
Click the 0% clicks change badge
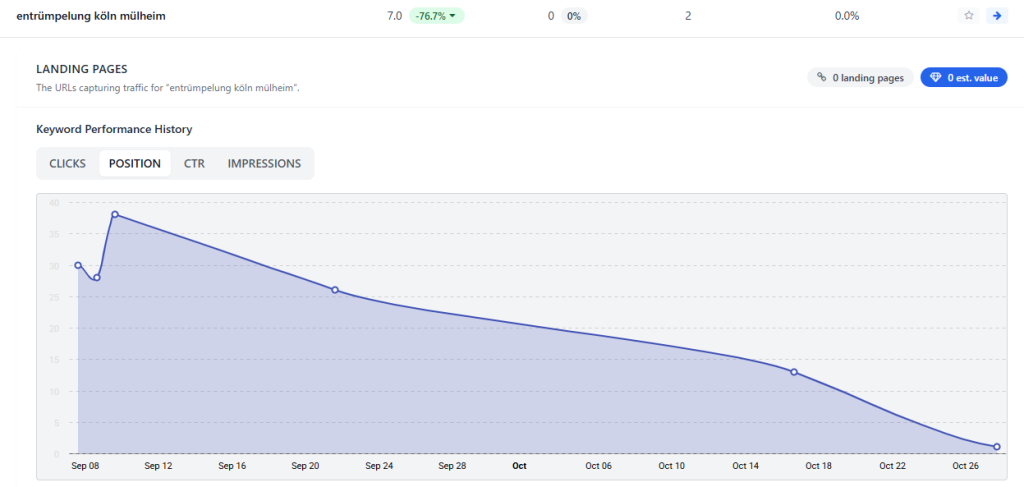[574, 16]
